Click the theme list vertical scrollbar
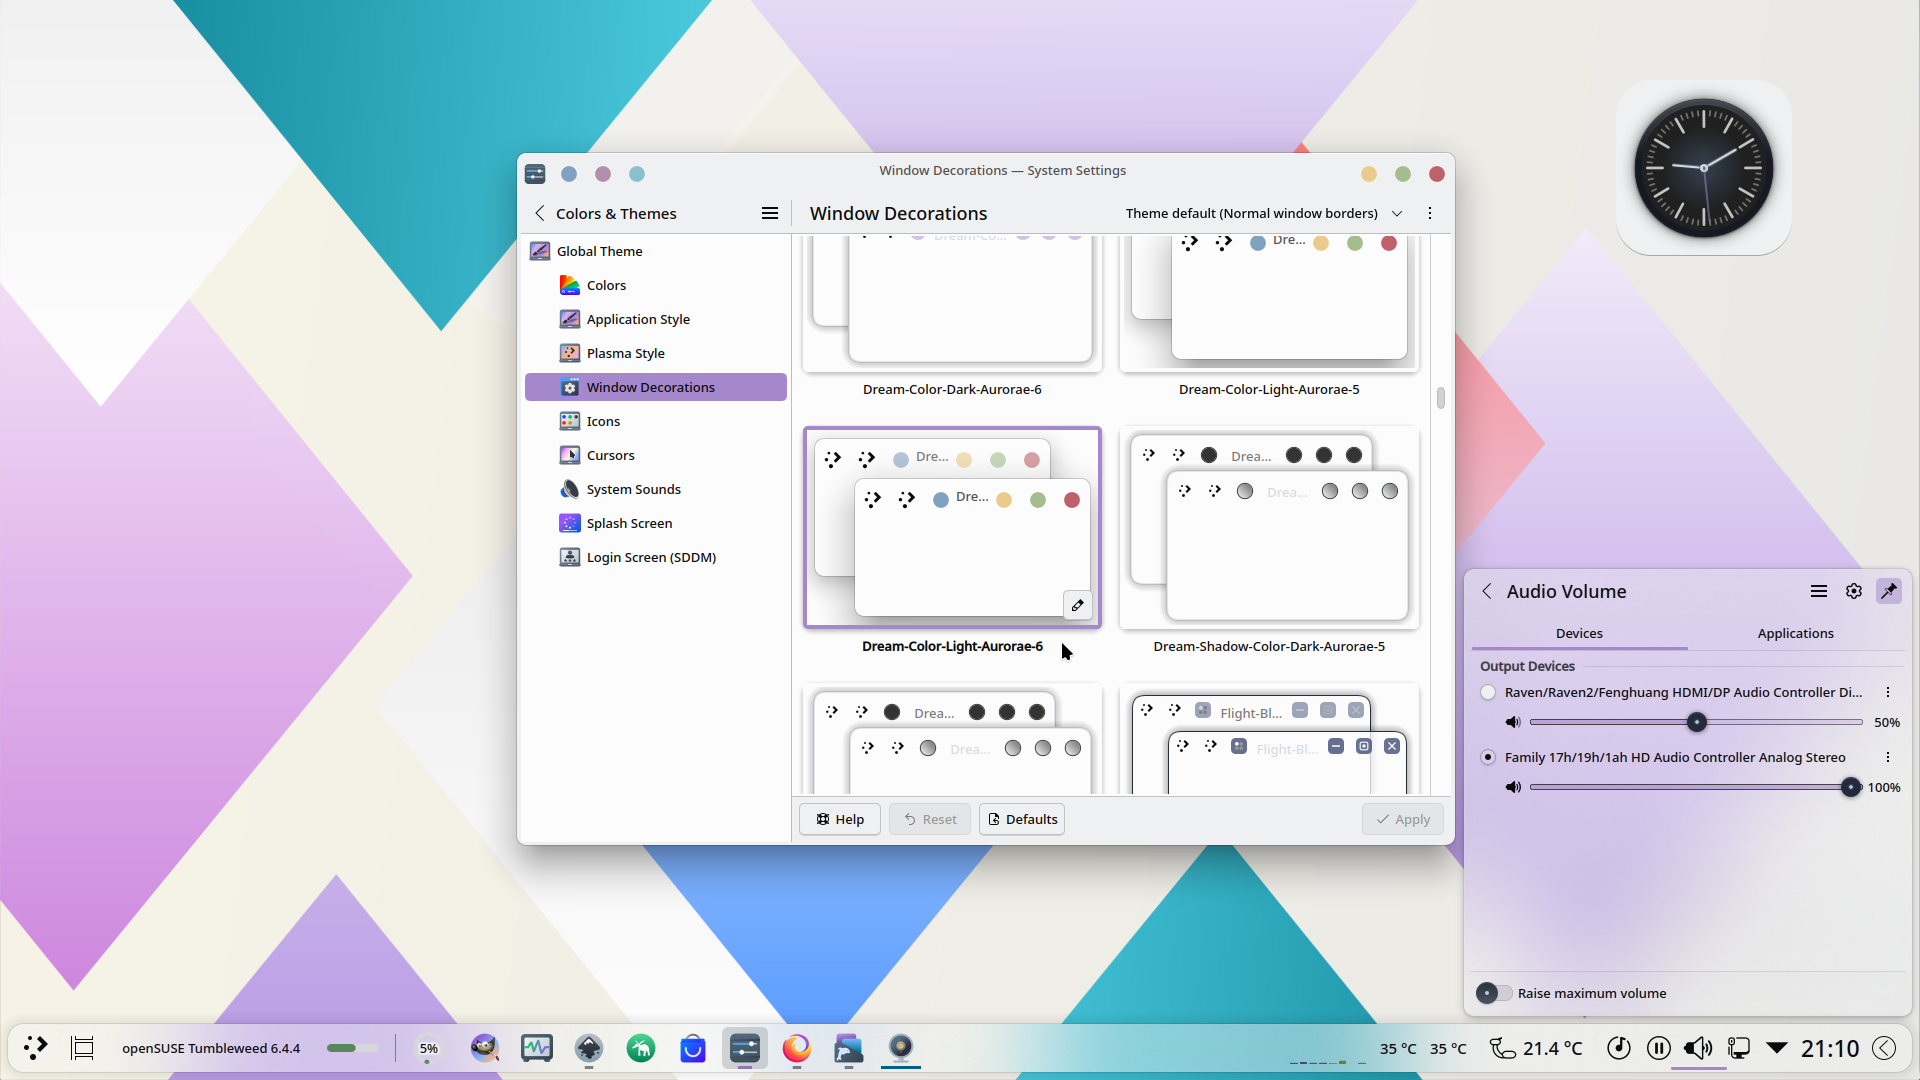 pyautogui.click(x=1440, y=398)
